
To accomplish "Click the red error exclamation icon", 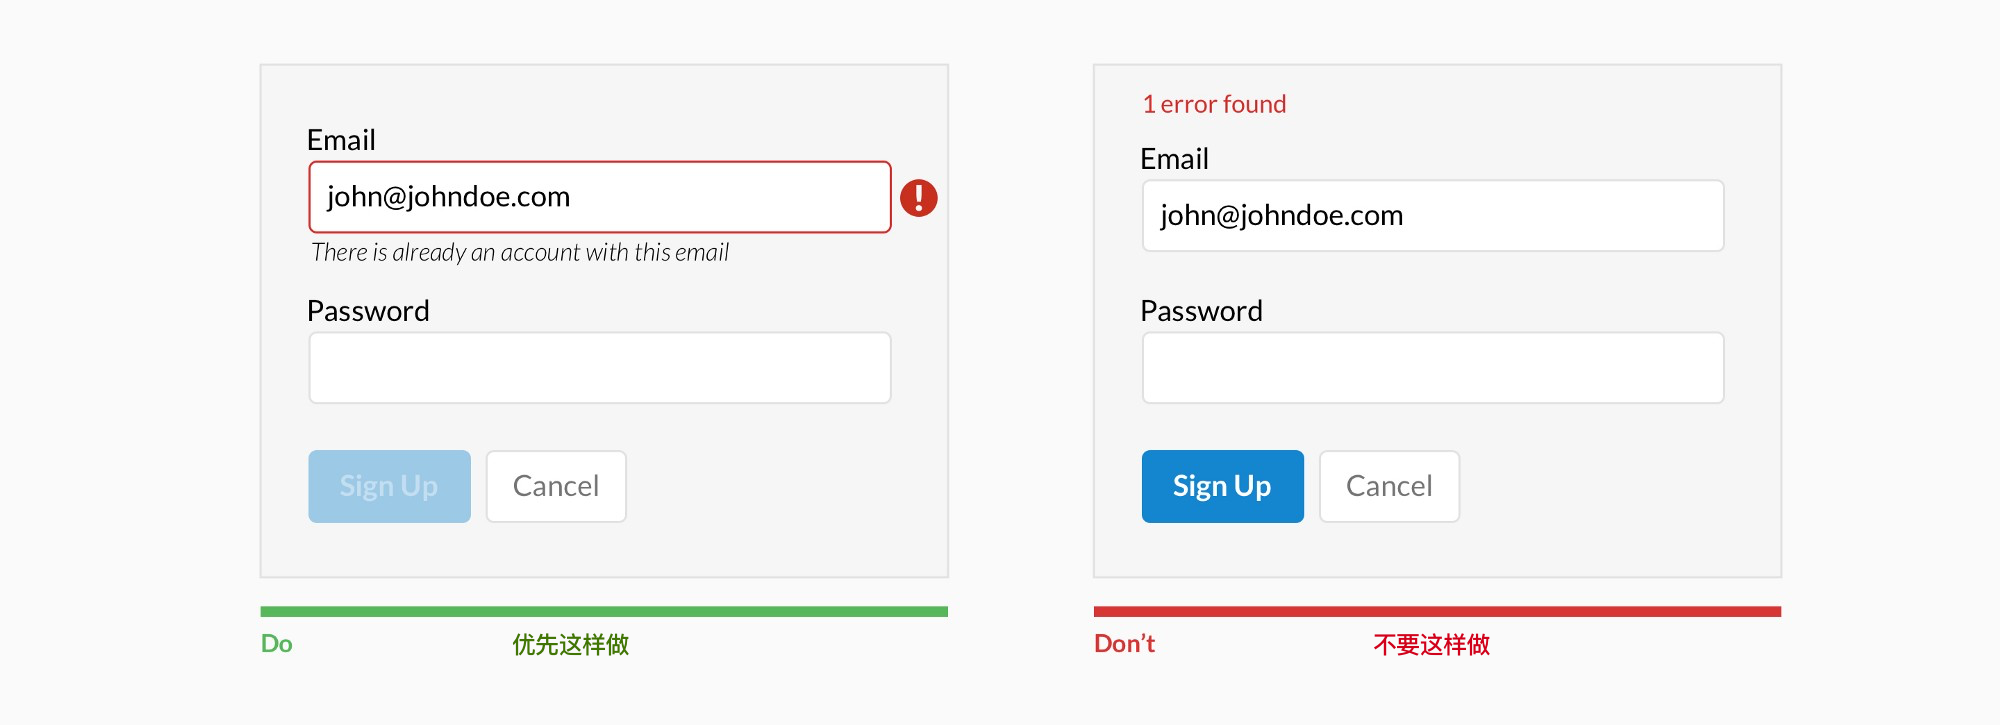I will (918, 198).
